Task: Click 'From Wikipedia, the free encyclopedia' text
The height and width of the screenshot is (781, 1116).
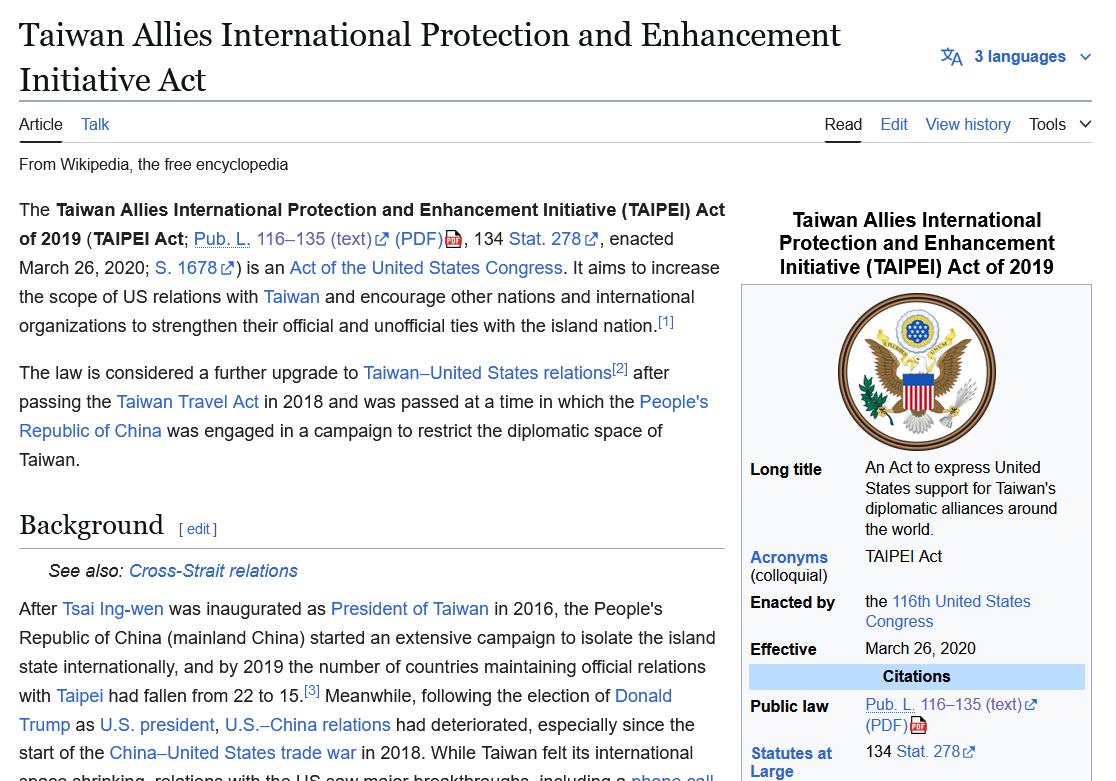Action: click(154, 165)
